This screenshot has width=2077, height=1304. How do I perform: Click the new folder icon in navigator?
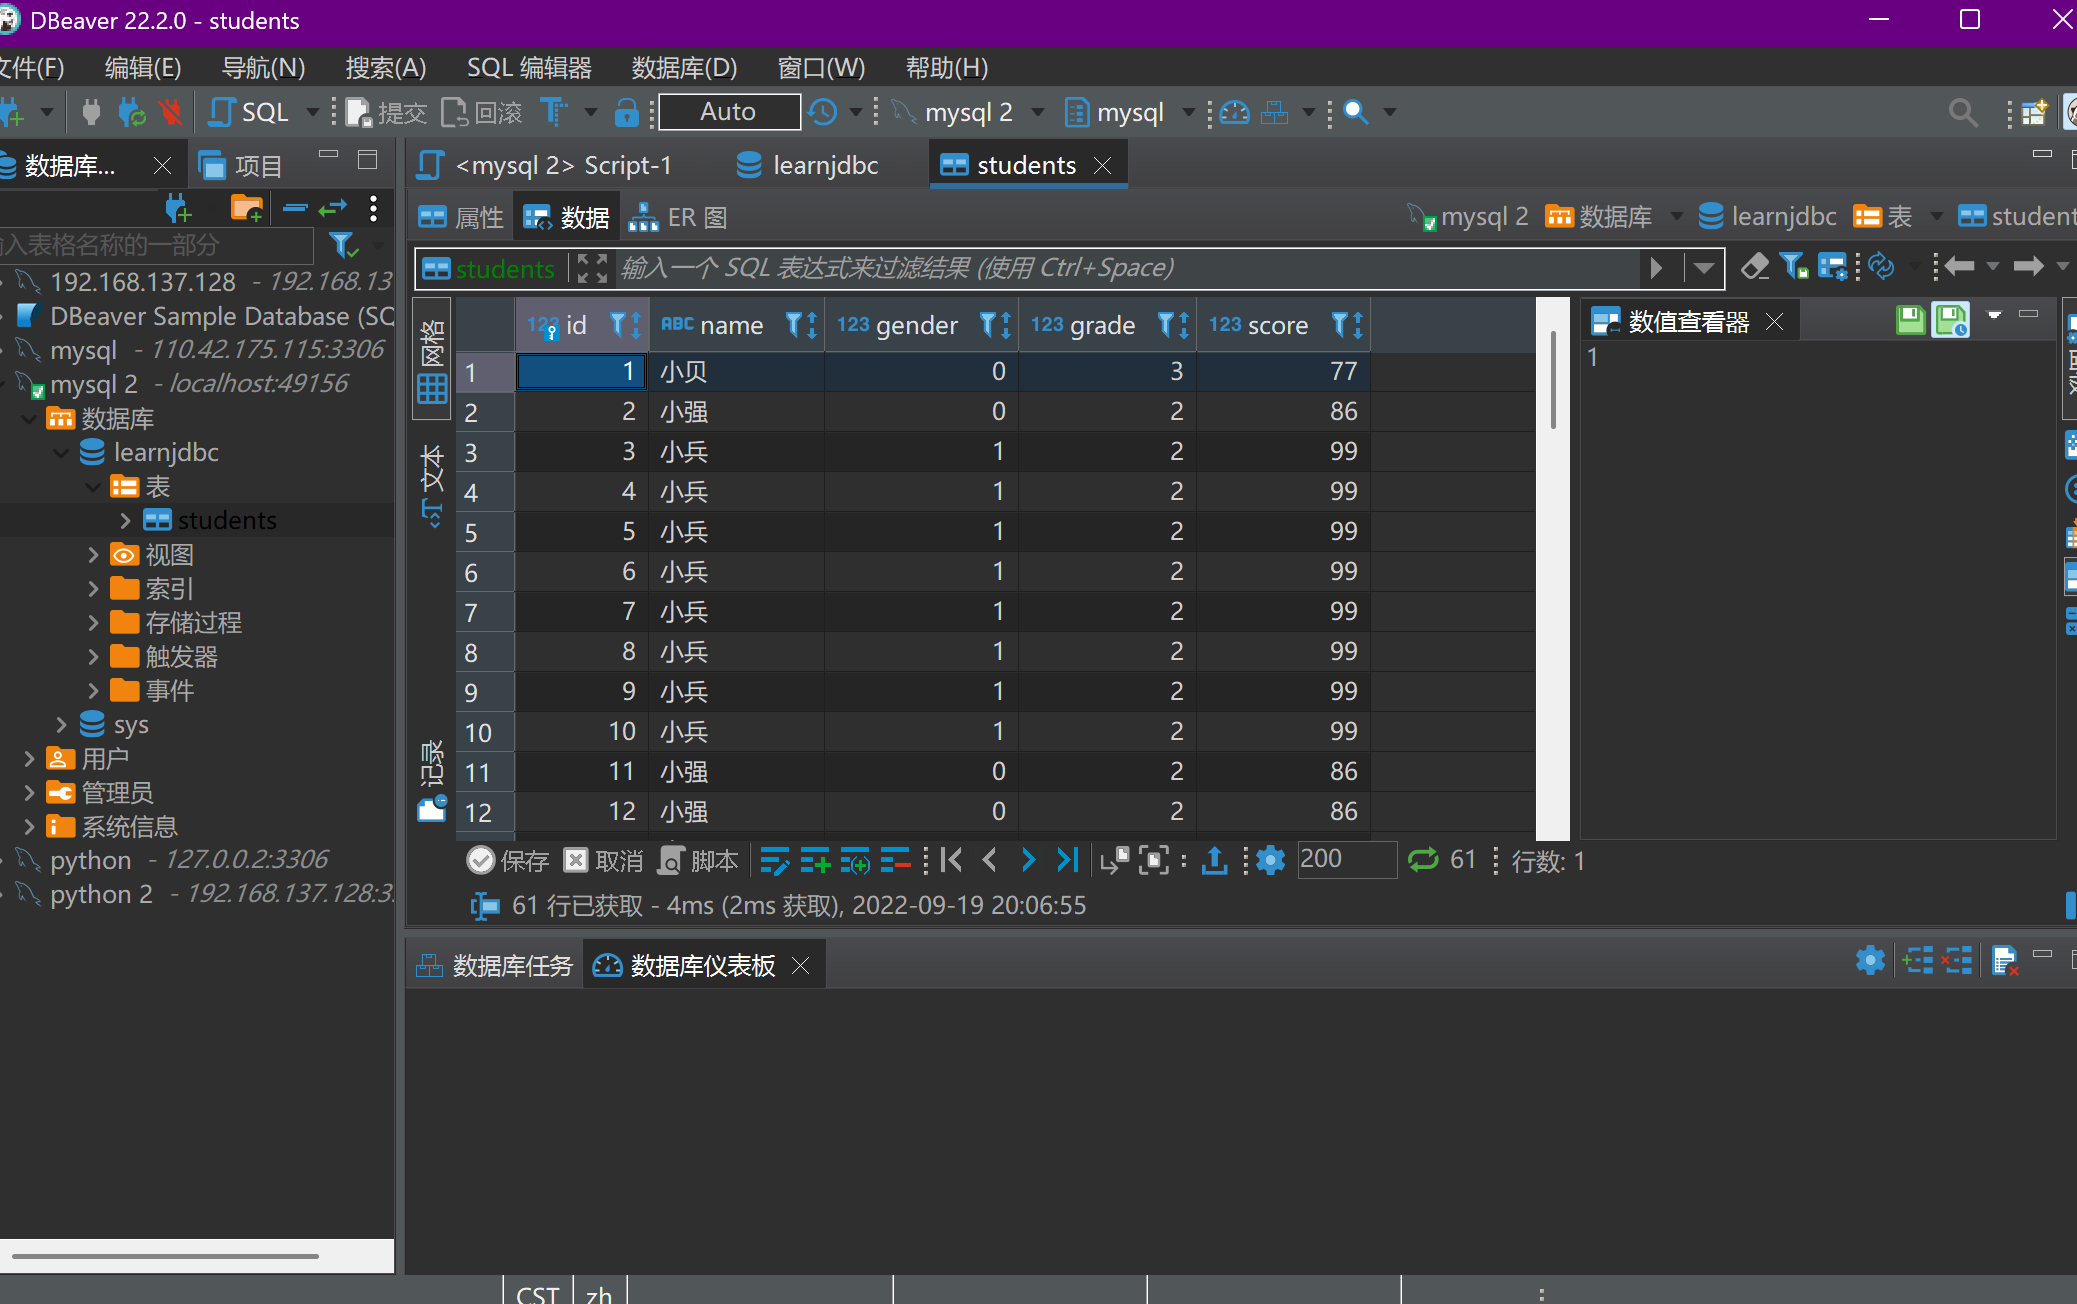pyautogui.click(x=246, y=208)
